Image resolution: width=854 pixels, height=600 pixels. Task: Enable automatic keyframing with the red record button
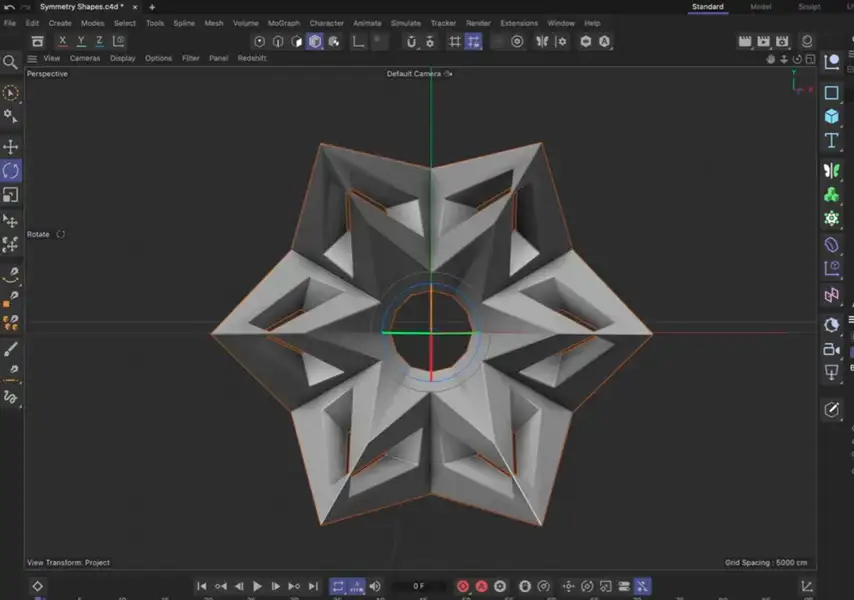tap(480, 586)
